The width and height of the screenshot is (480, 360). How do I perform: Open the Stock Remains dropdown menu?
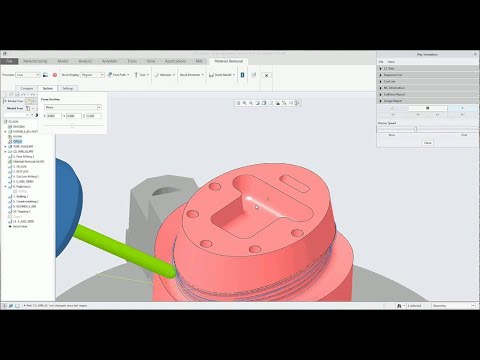192,75
